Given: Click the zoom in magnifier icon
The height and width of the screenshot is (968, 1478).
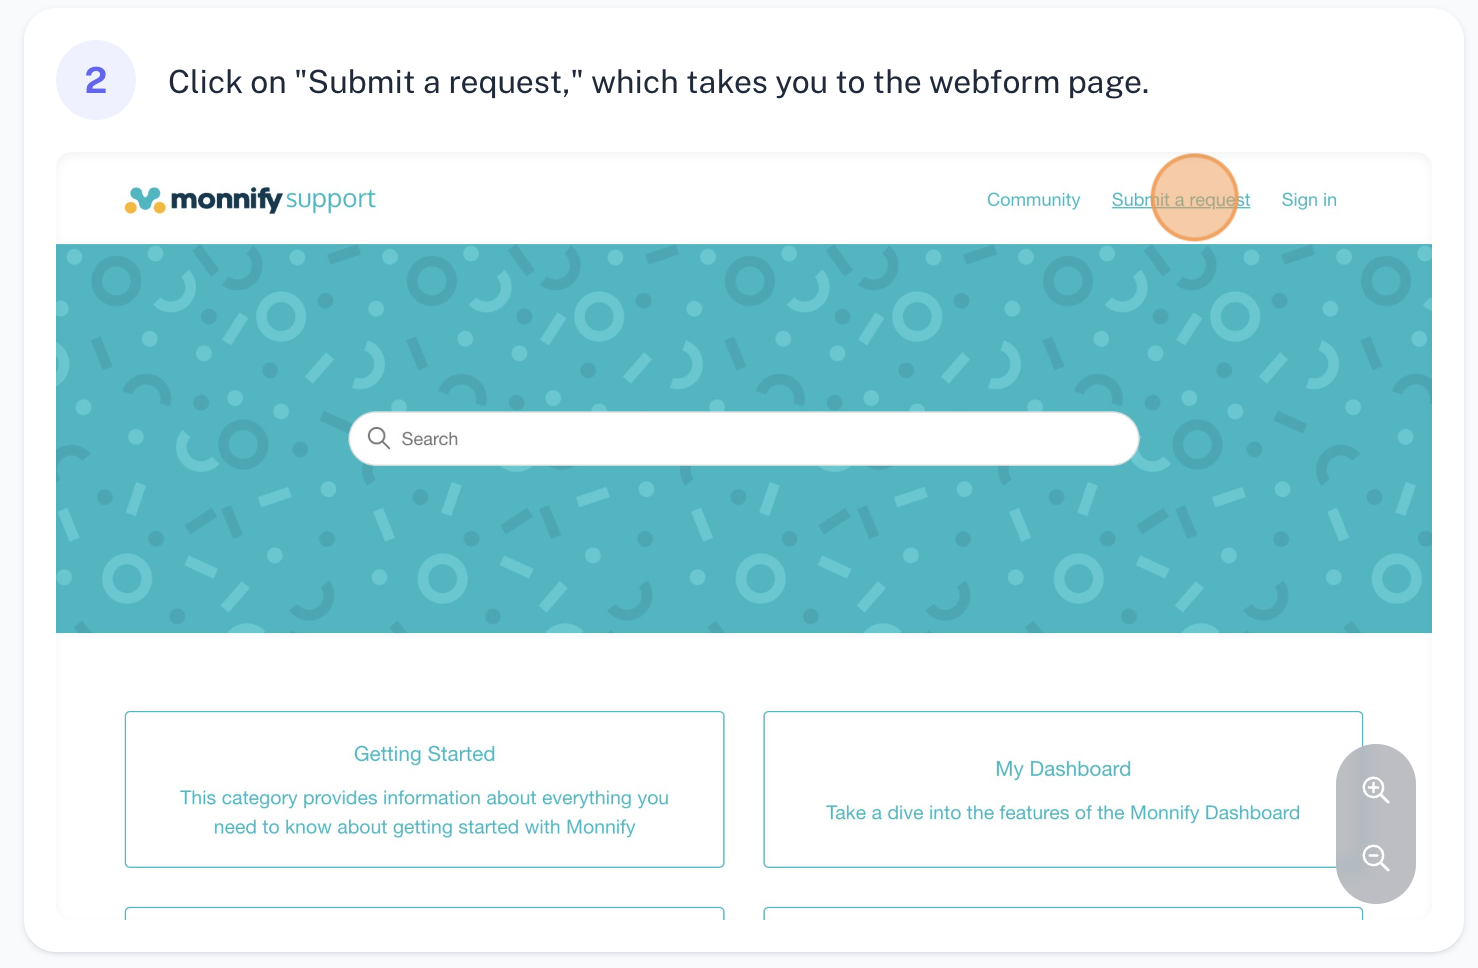Looking at the screenshot, I should [x=1375, y=790].
